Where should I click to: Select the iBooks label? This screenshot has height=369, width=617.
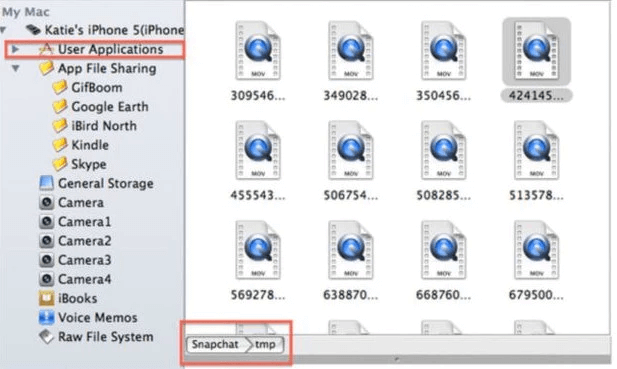(x=78, y=299)
